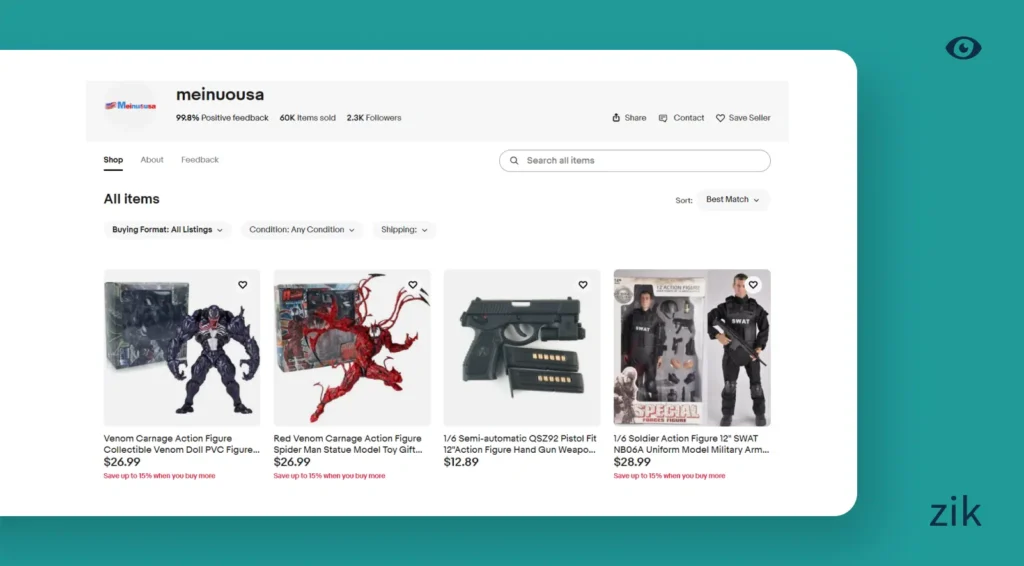
Task: Click the eye icon in top-right corner
Action: [x=963, y=48]
